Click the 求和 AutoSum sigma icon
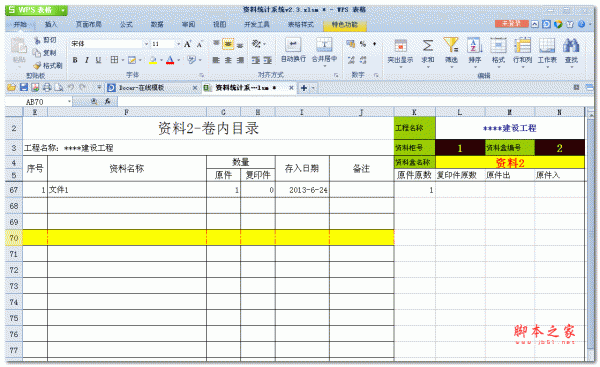 427,46
